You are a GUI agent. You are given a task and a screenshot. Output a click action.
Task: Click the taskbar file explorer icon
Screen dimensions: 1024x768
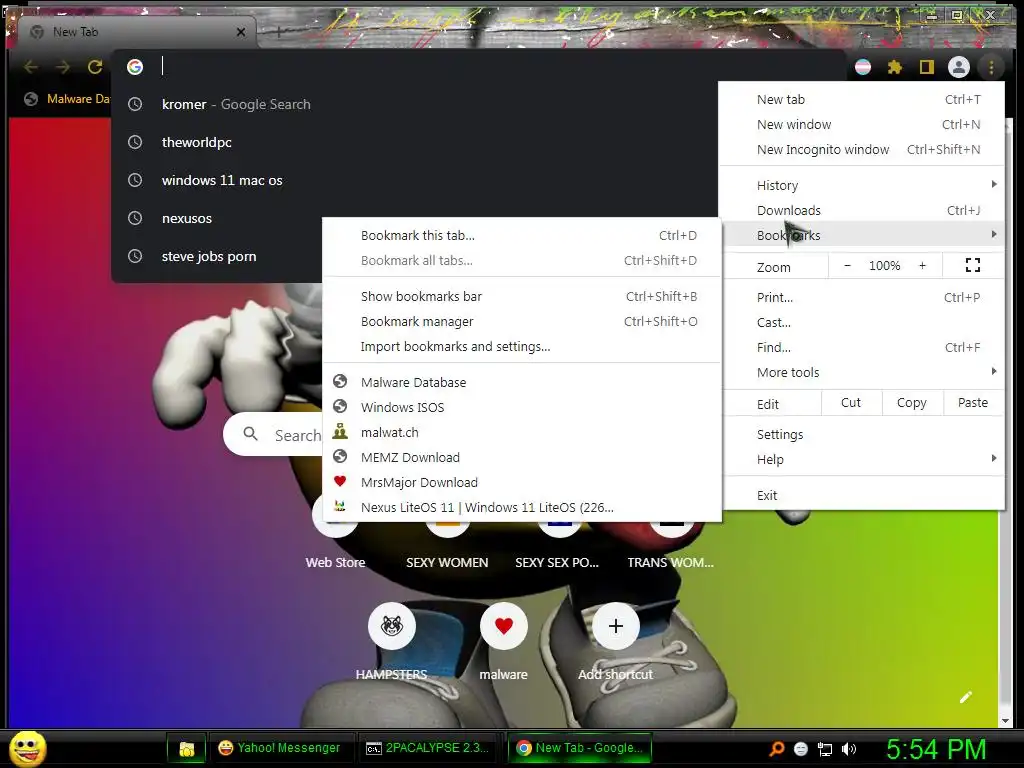click(187, 748)
